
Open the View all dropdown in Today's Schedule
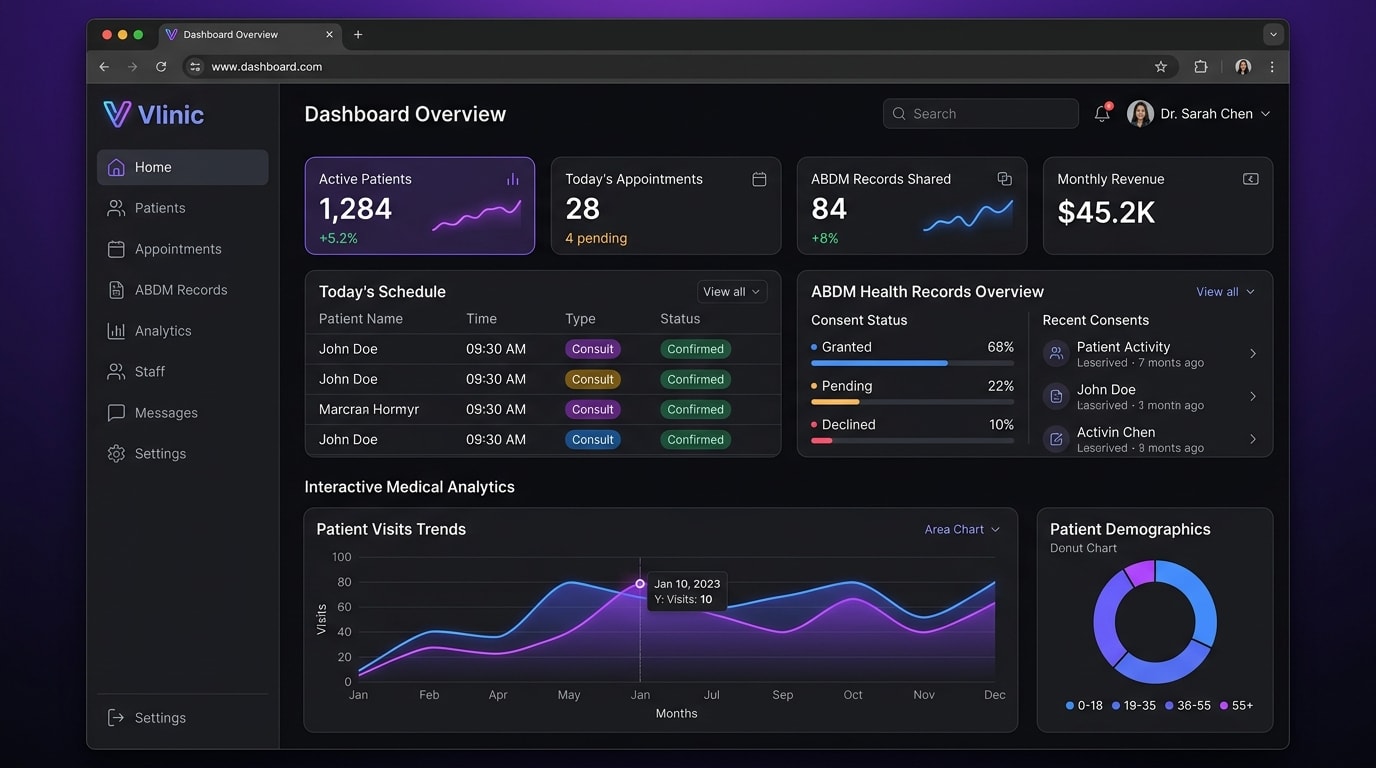click(732, 292)
